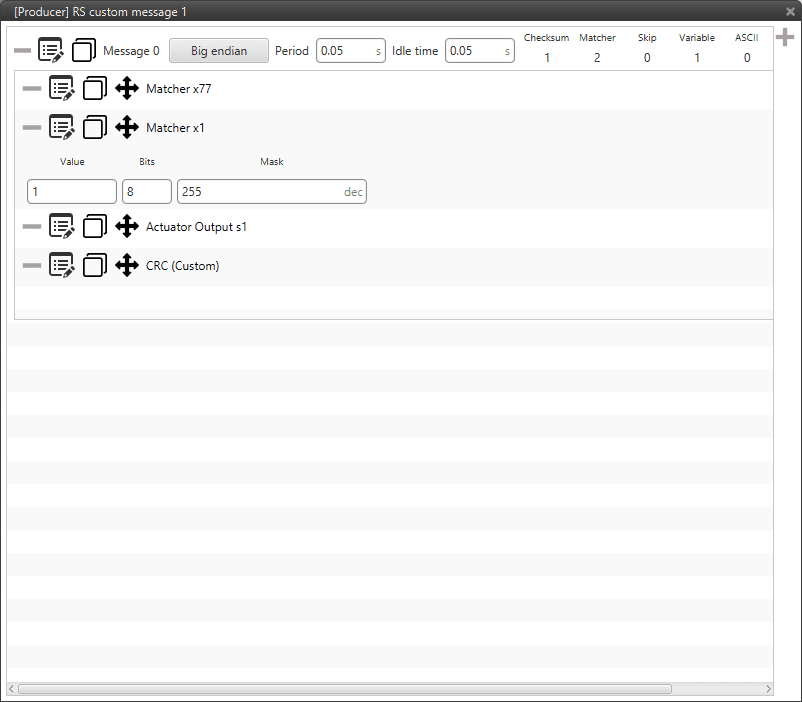Remove the Matcher x77 row
This screenshot has height=702, width=802.
pyautogui.click(x=32, y=88)
